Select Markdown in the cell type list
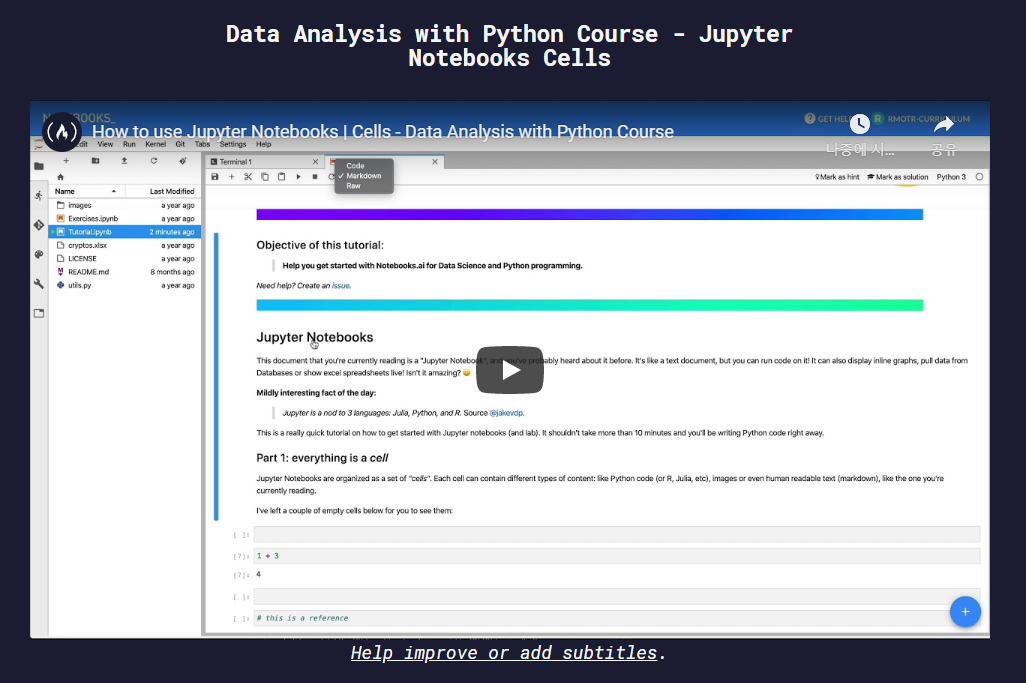1026x683 pixels. click(x=363, y=175)
